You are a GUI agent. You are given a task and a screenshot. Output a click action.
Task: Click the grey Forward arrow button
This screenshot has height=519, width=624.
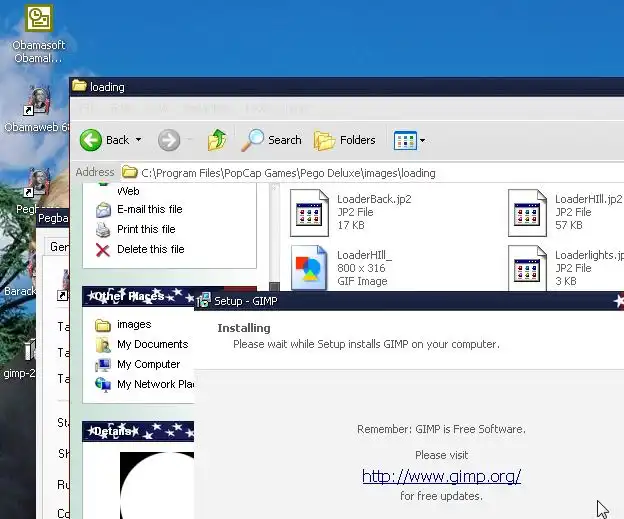[x=169, y=140]
